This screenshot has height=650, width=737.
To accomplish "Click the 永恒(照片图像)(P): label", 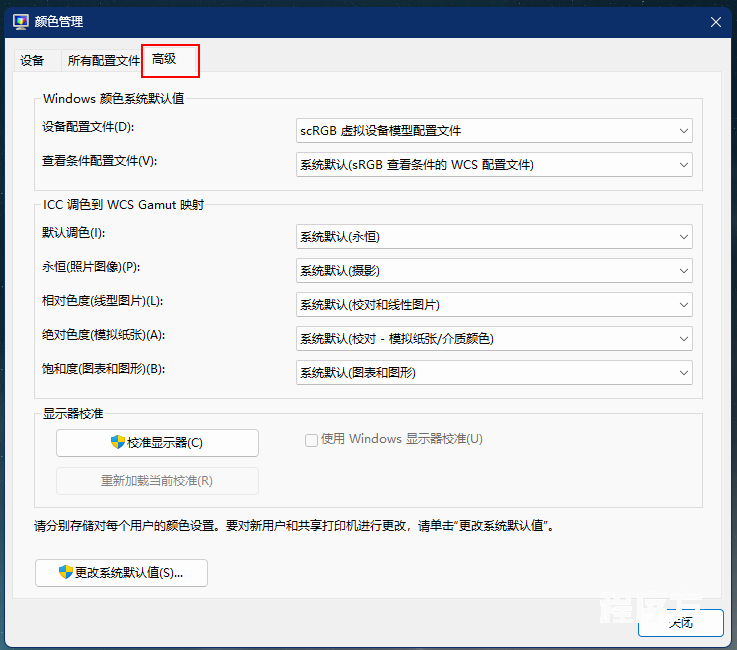I will click(91, 267).
